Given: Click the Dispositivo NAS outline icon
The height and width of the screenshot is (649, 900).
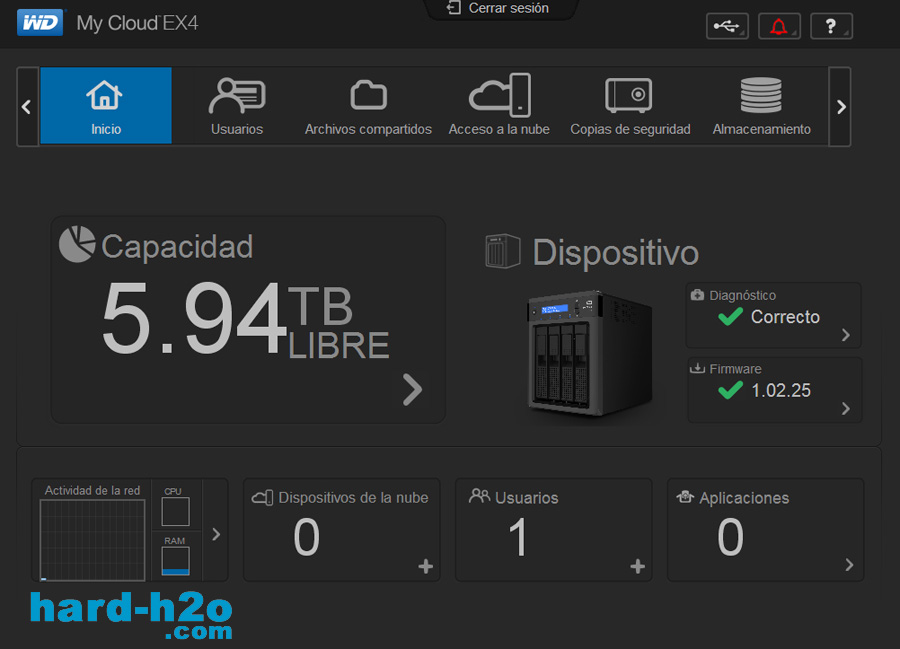Looking at the screenshot, I should (502, 251).
